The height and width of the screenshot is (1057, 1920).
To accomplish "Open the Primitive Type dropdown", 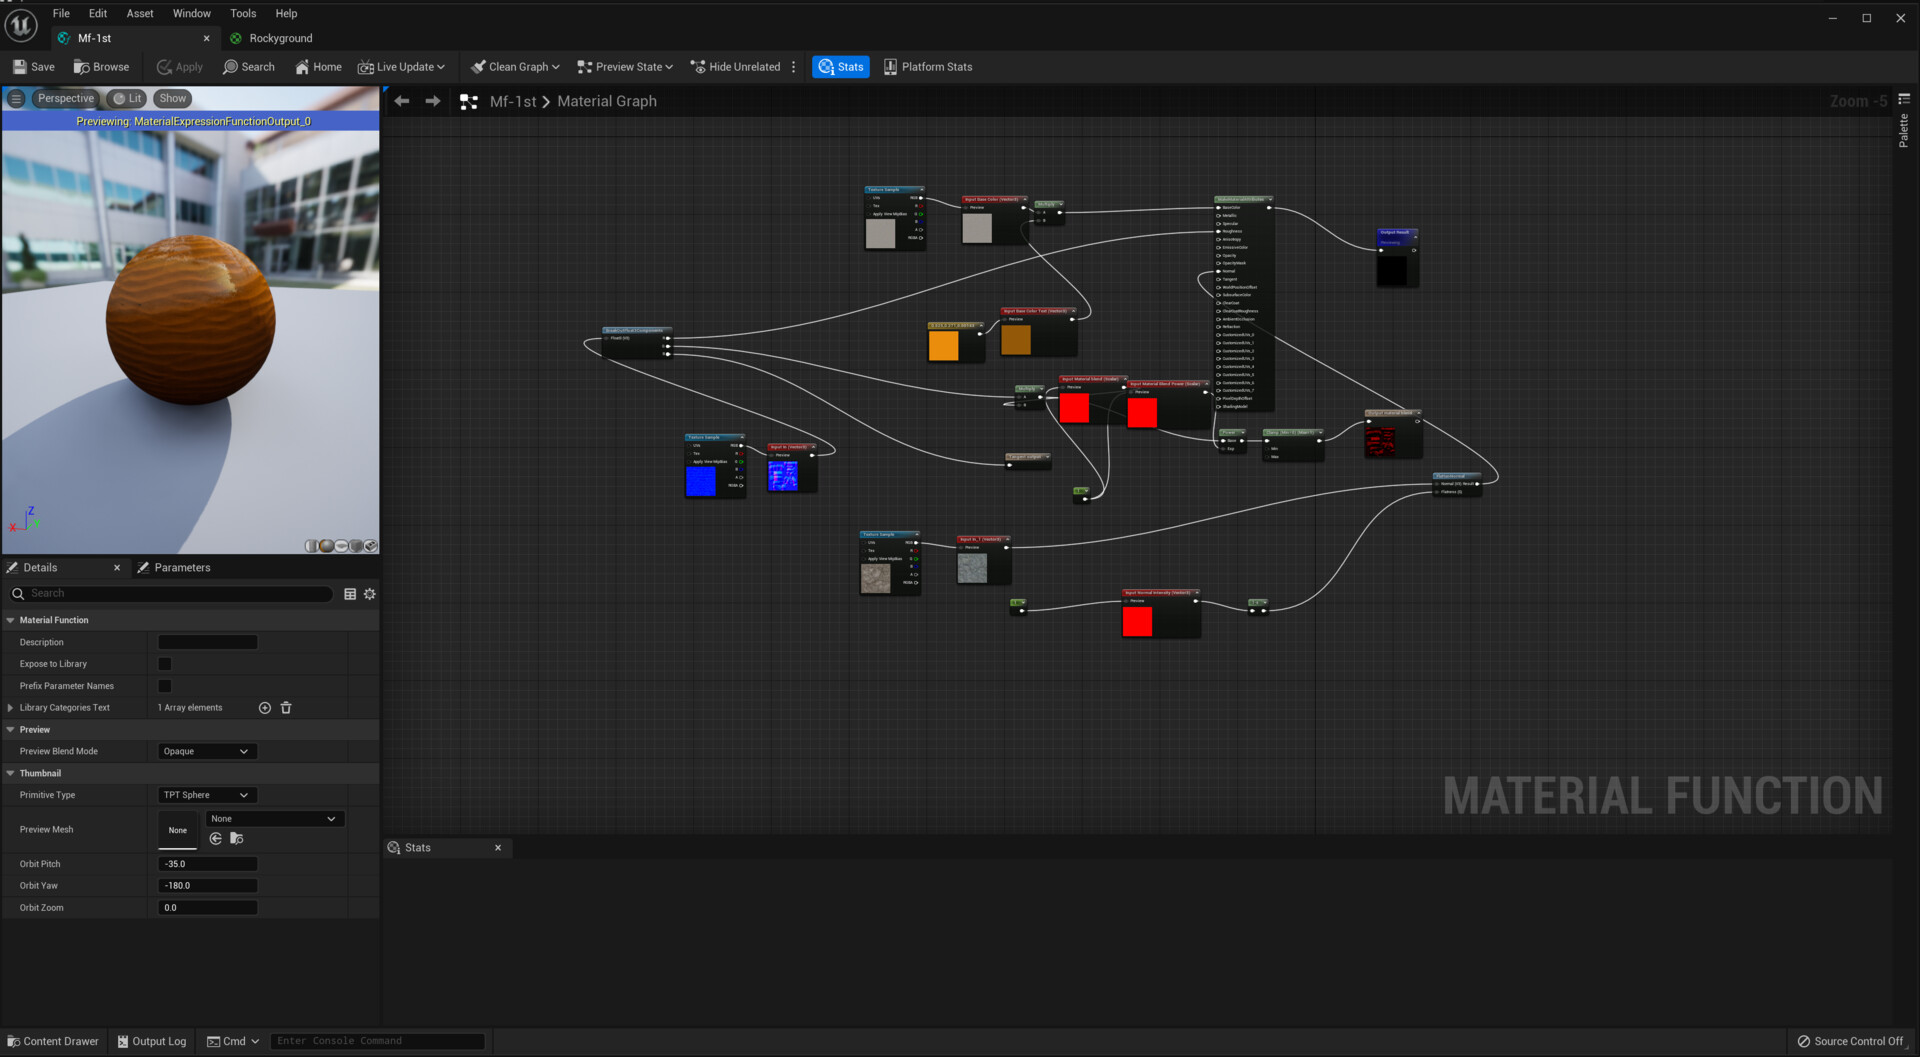I will pyautogui.click(x=207, y=796).
